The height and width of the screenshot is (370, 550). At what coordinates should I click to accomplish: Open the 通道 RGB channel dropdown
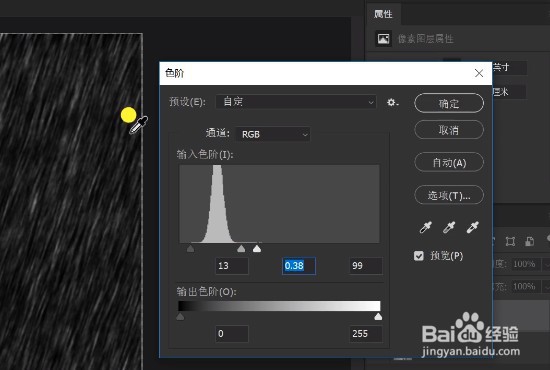tap(273, 134)
